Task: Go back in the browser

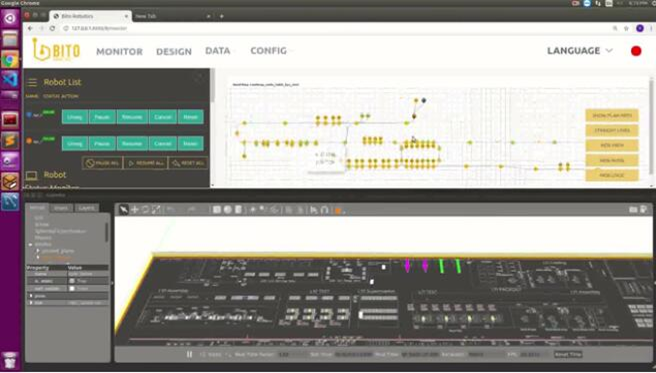Action: tap(30, 28)
